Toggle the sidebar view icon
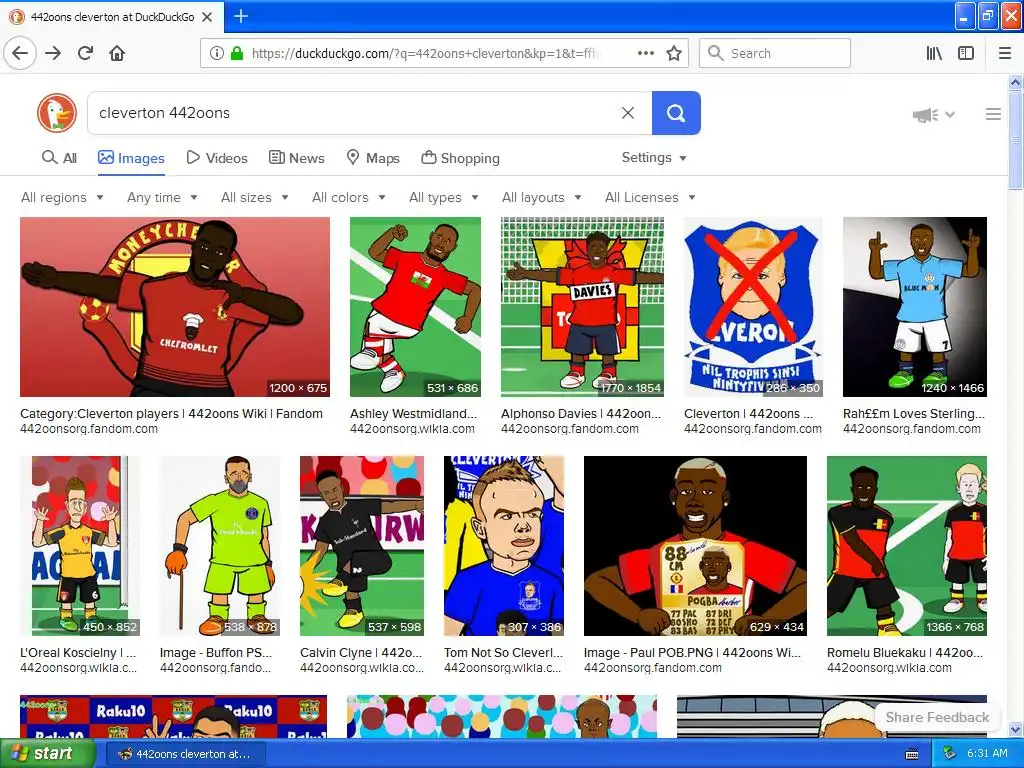The width and height of the screenshot is (1024, 768). click(x=966, y=53)
